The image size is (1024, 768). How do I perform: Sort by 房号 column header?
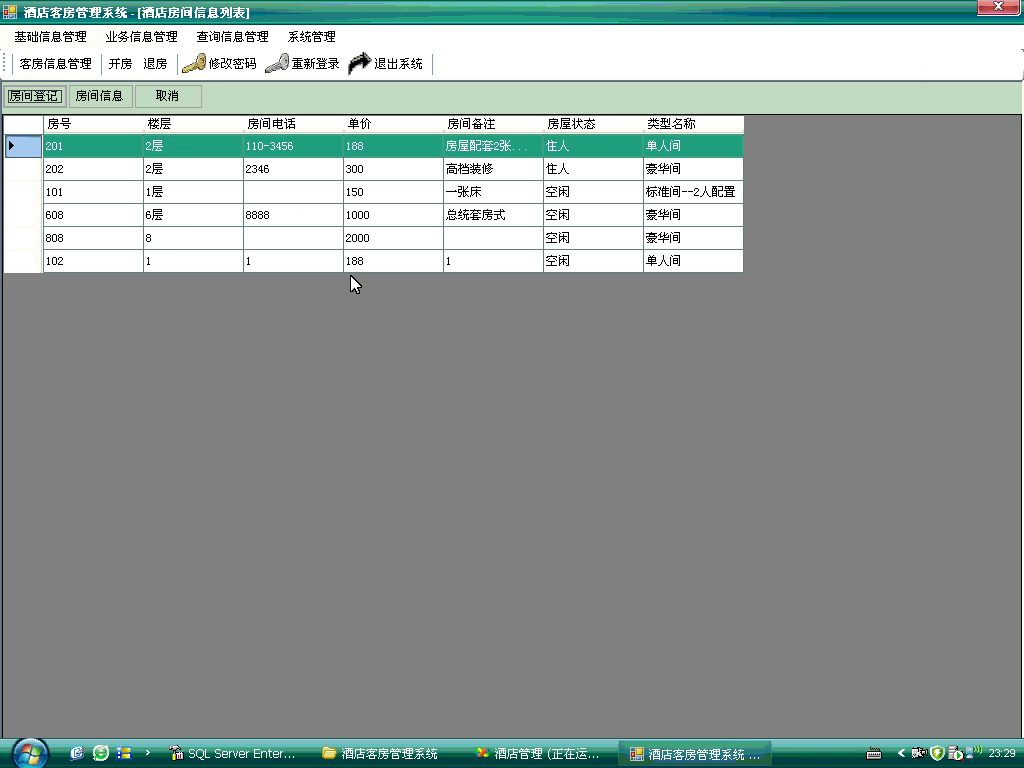[x=93, y=123]
